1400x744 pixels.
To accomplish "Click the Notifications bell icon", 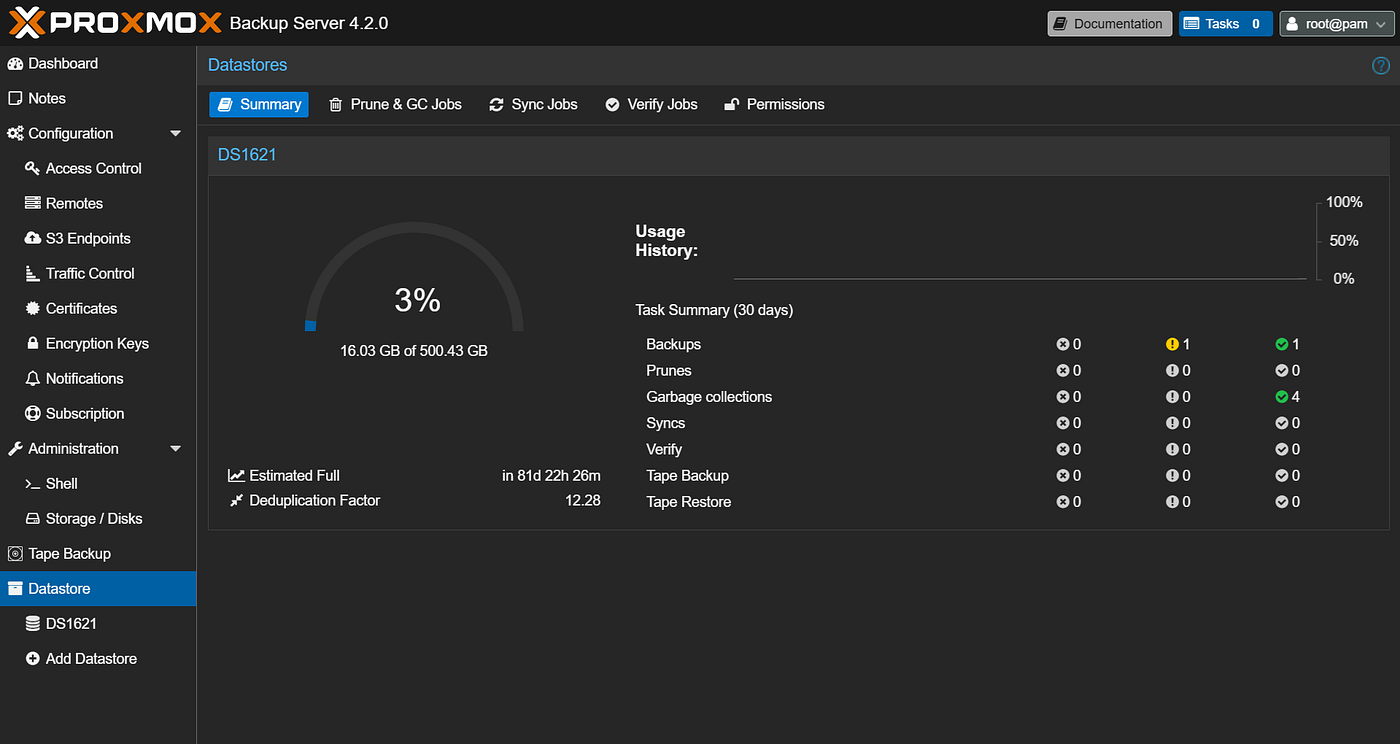I will click(33, 379).
